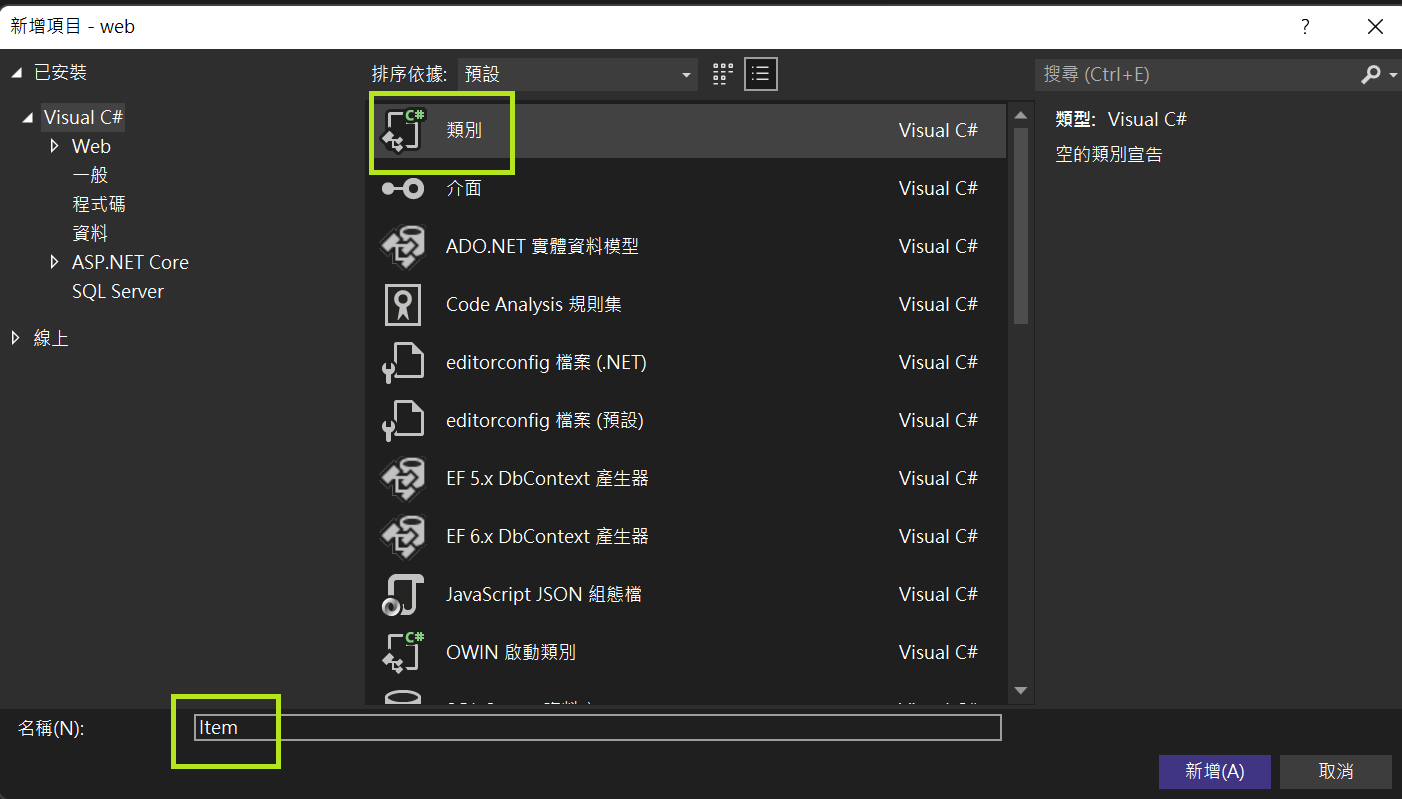This screenshot has height=799, width=1402.
Task: Select the ADO.NET 實體資料模型 template name
Action: click(542, 246)
